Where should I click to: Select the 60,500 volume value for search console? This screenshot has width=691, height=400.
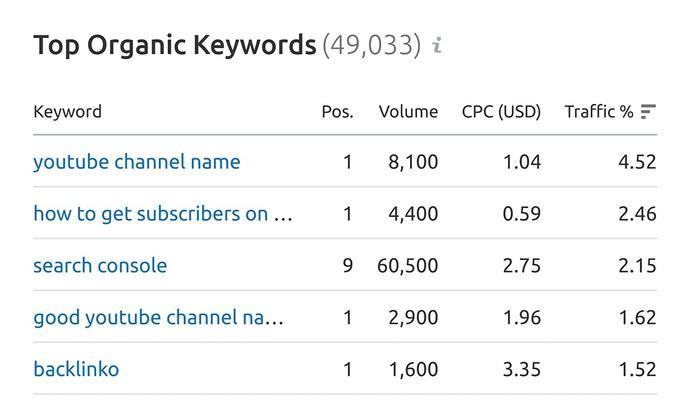click(x=408, y=266)
